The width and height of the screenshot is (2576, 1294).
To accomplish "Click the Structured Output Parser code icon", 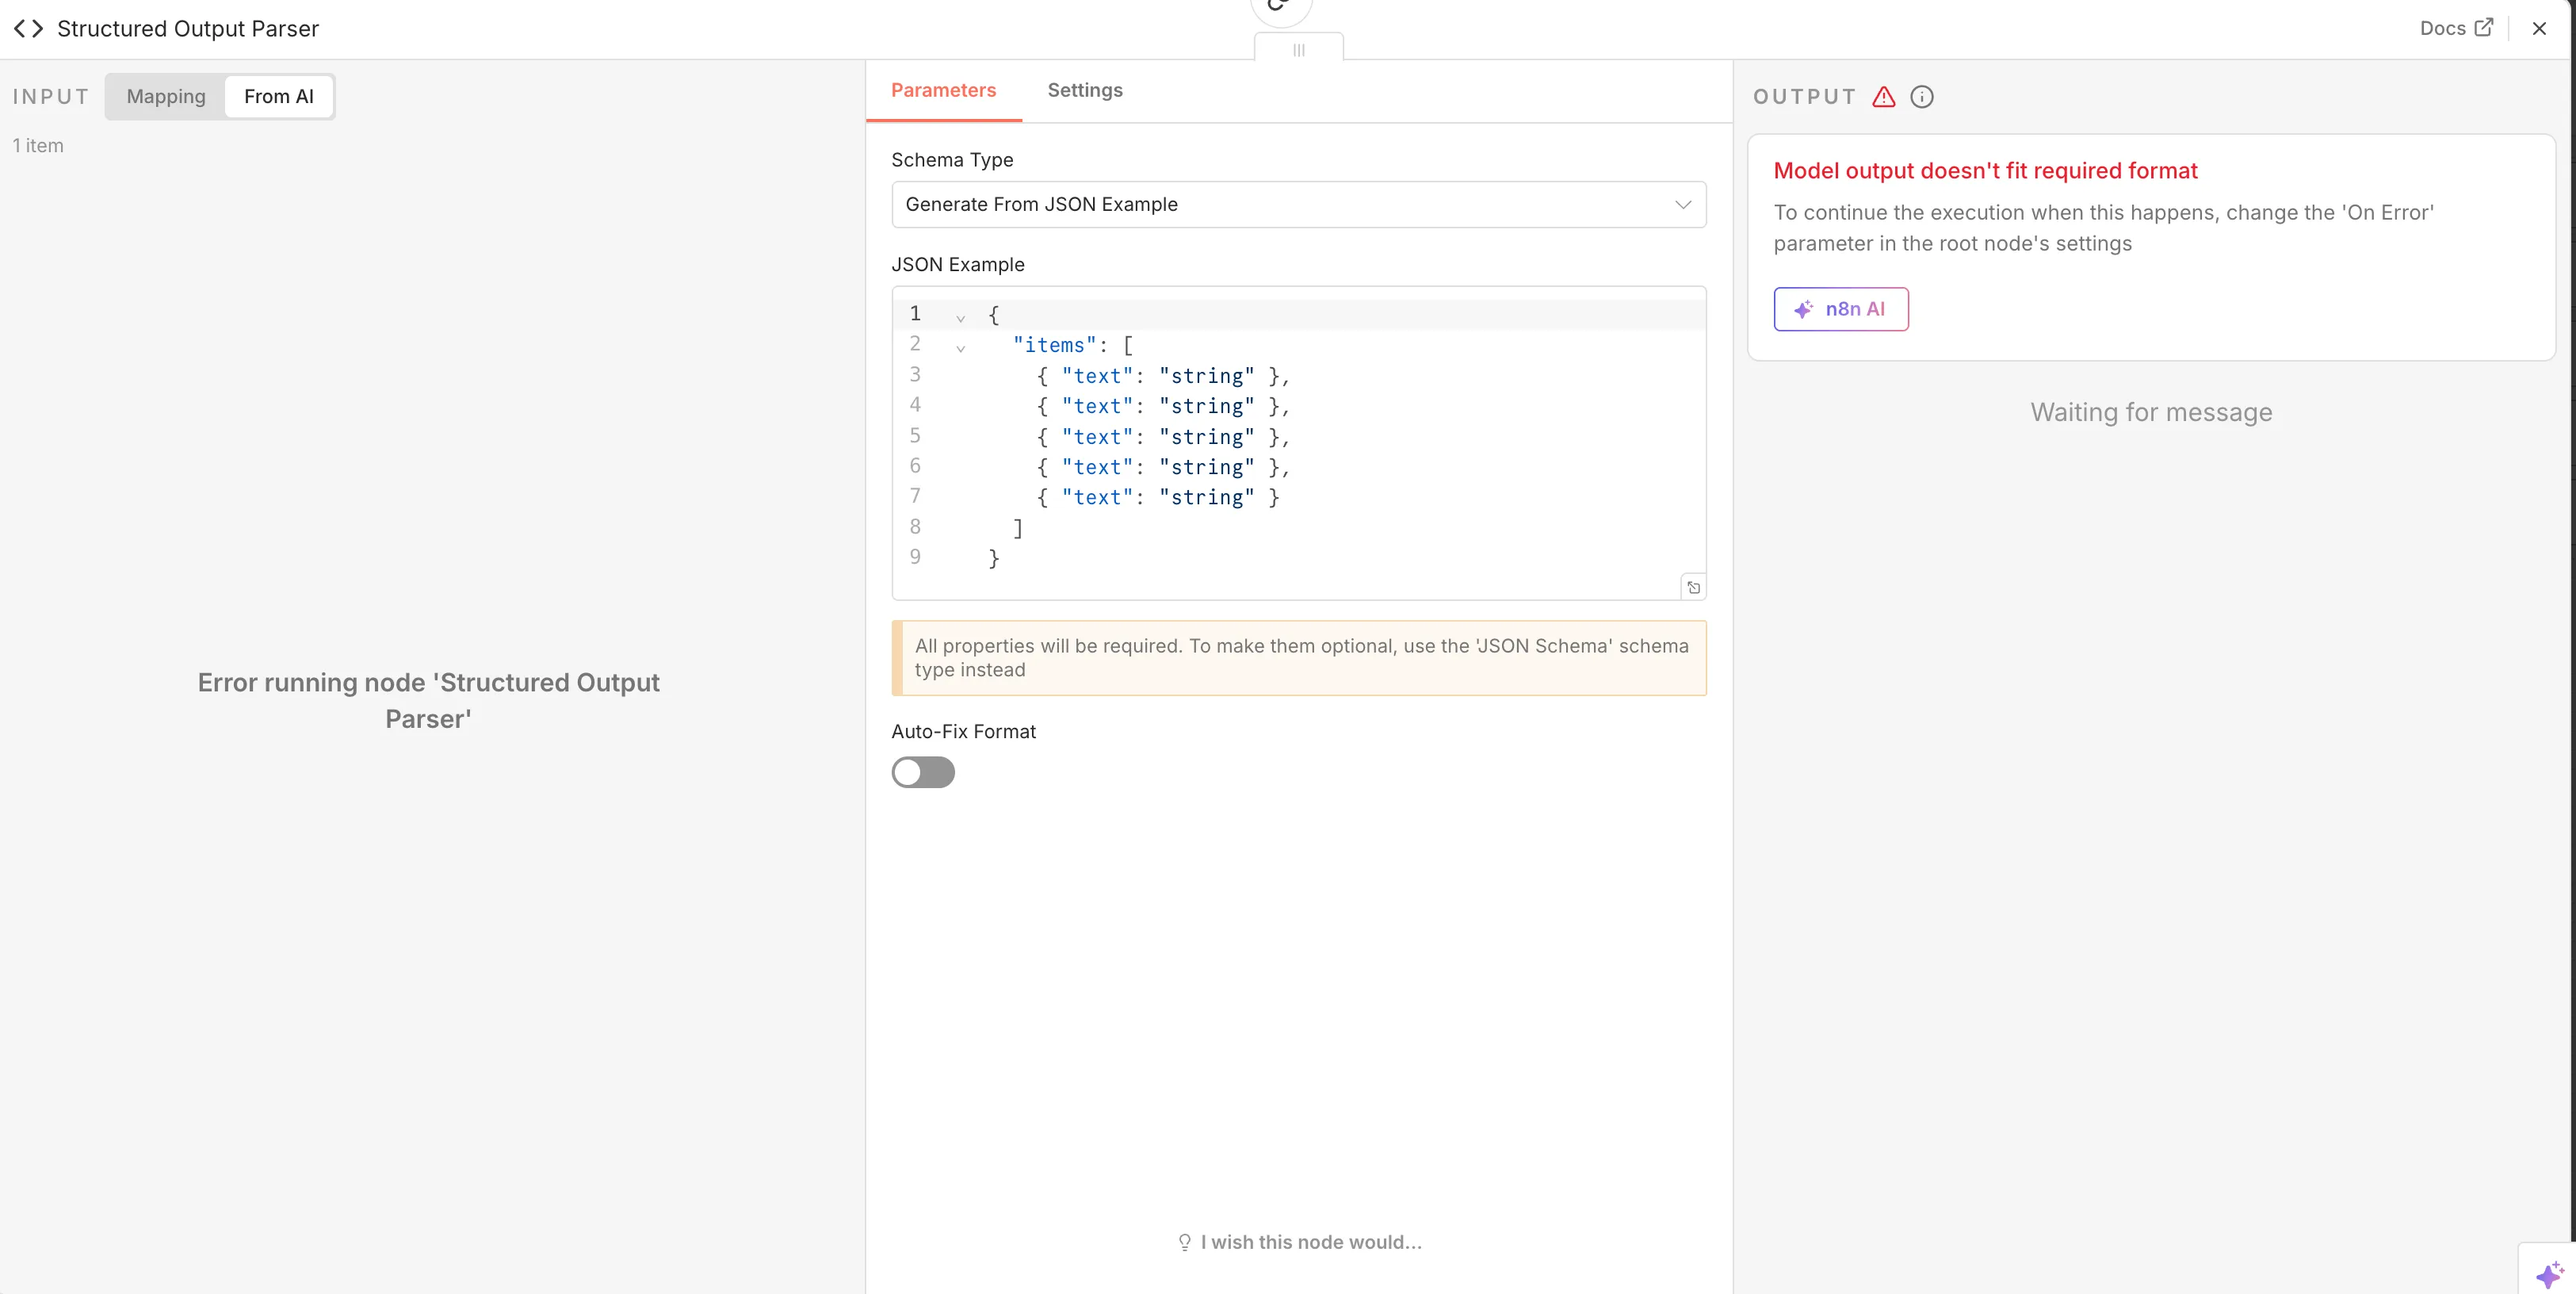I will (x=28, y=29).
